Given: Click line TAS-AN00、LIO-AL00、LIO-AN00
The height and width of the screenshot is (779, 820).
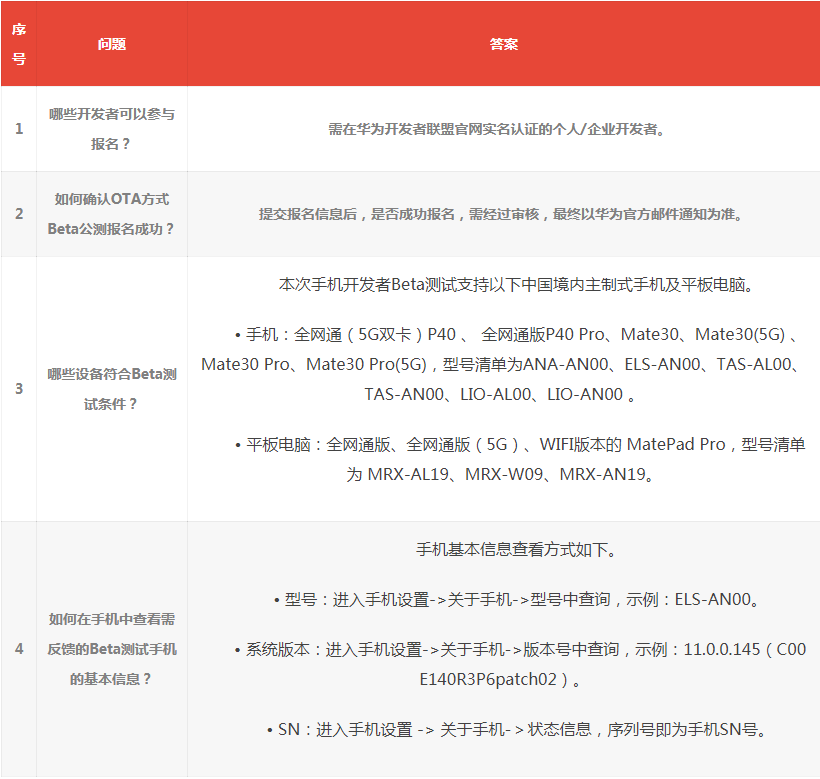Looking at the screenshot, I should (x=500, y=395).
